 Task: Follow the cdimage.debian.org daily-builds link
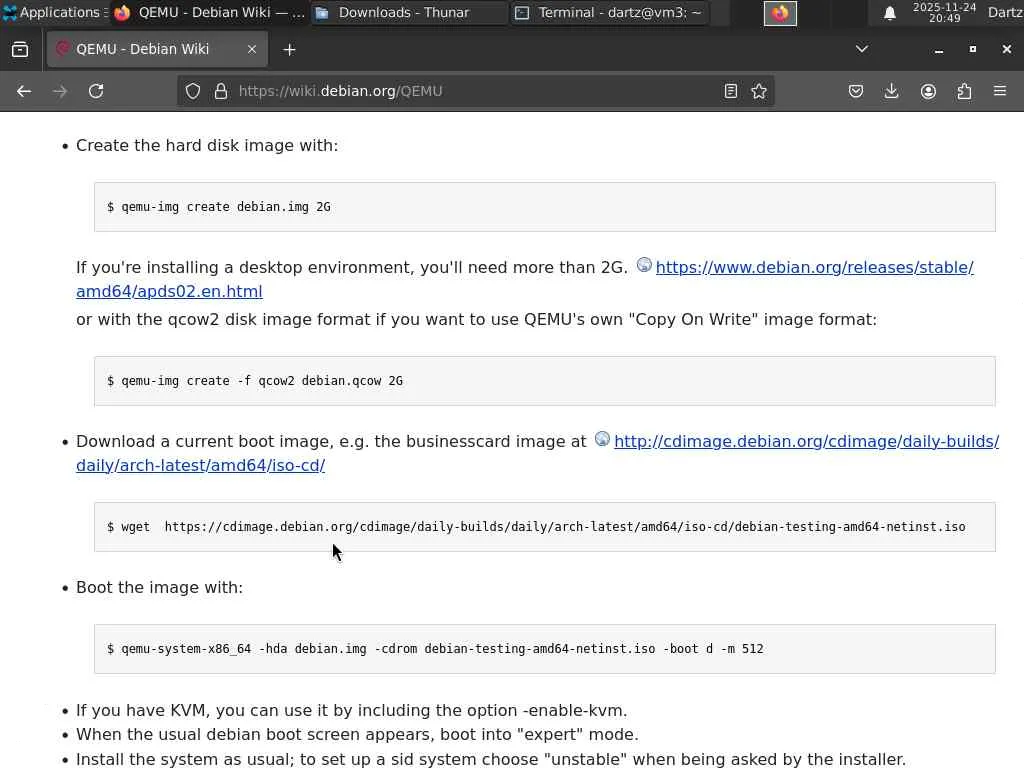click(806, 441)
